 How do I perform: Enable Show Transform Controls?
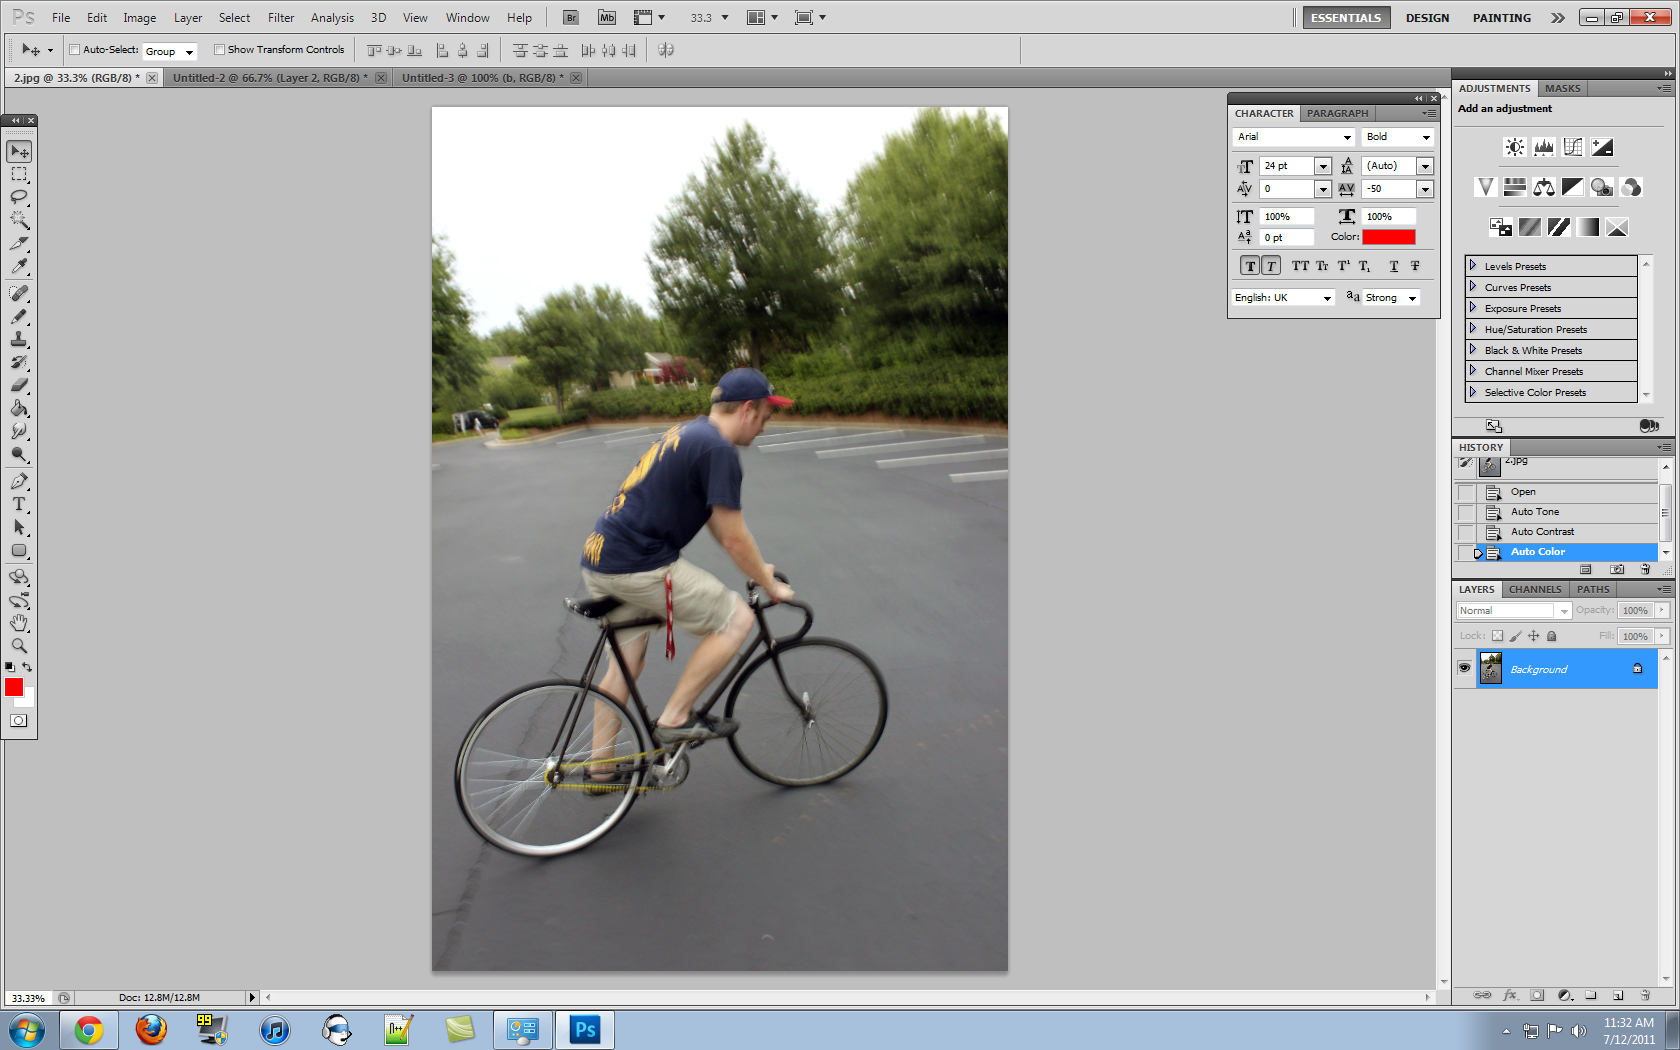219,49
